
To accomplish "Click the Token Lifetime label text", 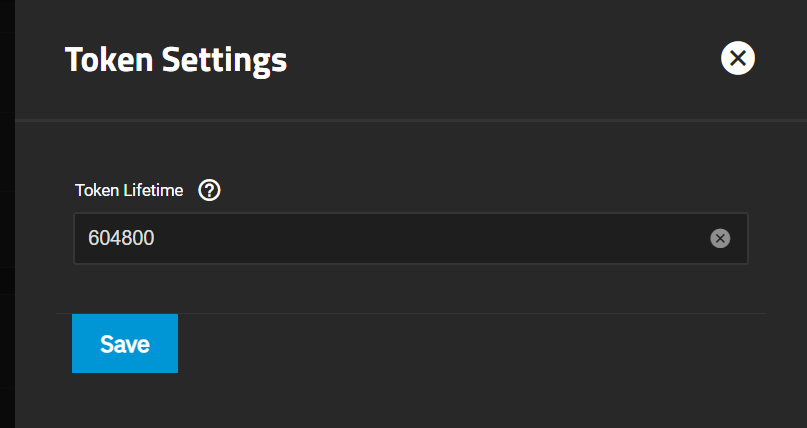I will click(129, 190).
